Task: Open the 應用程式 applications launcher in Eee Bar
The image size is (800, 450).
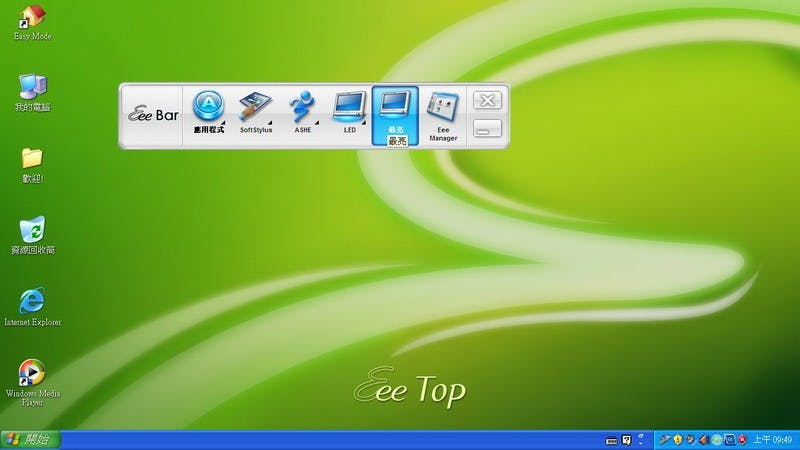Action: 208,112
